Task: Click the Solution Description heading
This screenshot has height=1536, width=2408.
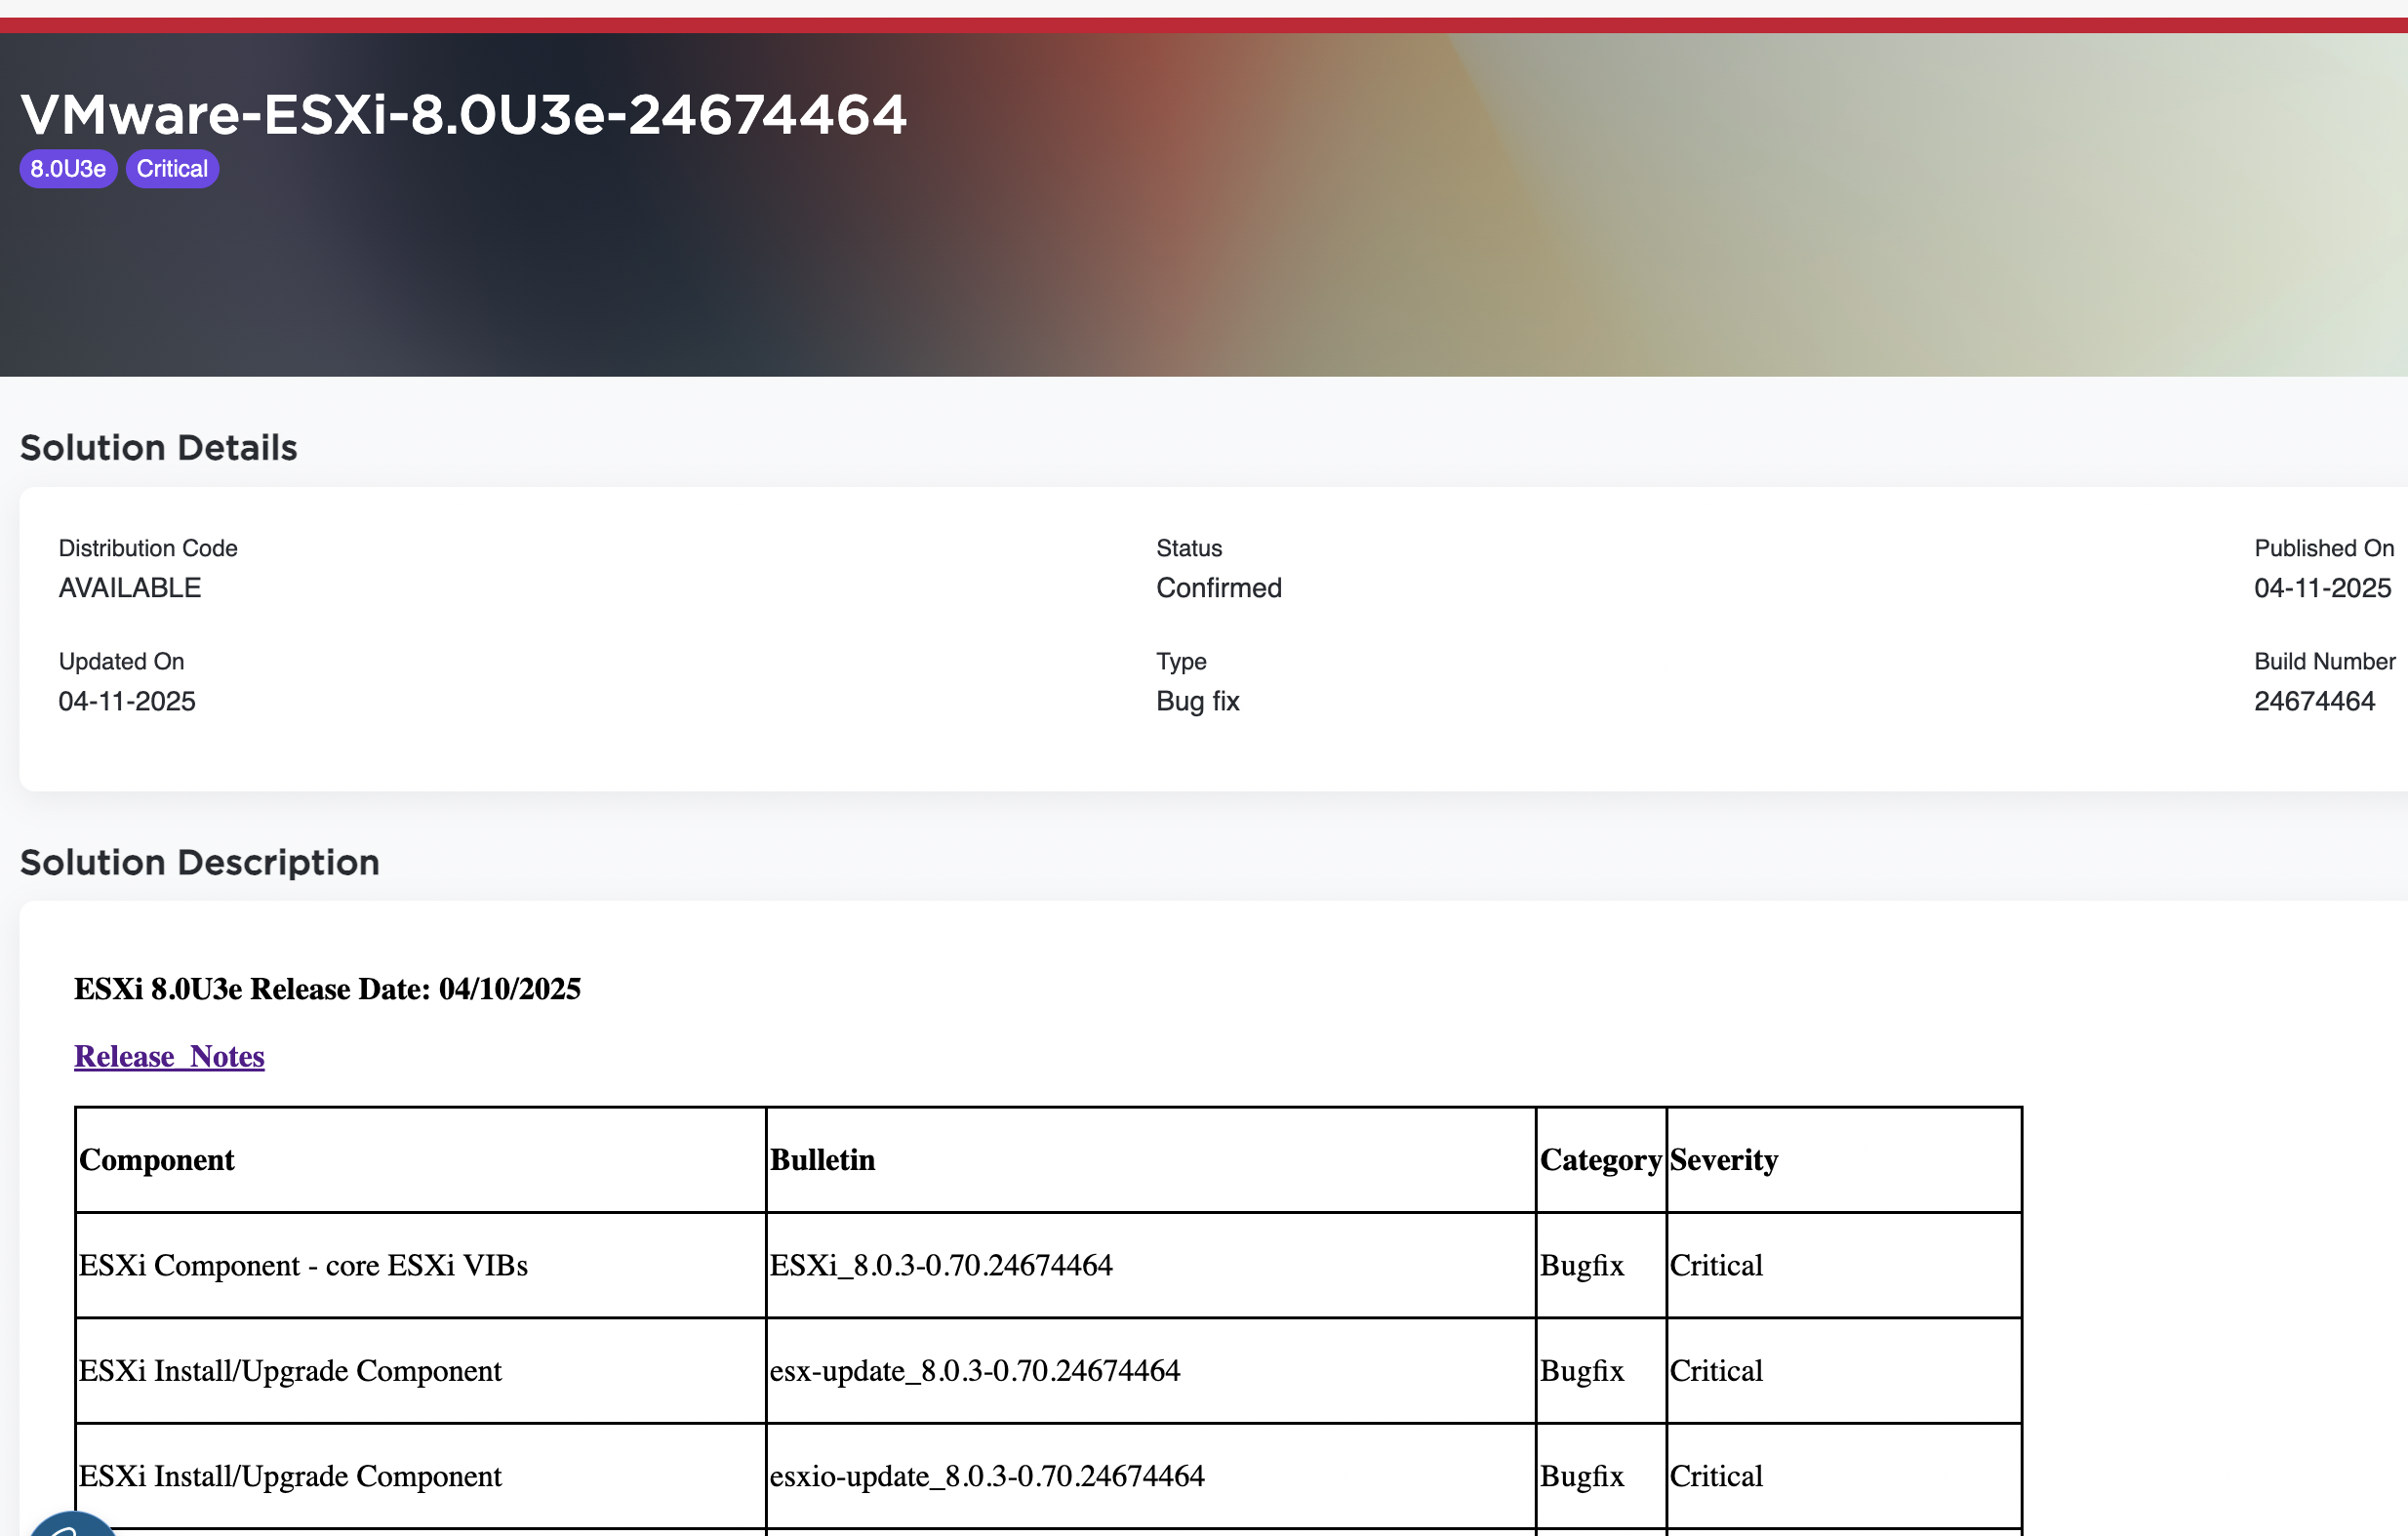Action: pyautogui.click(x=200, y=861)
